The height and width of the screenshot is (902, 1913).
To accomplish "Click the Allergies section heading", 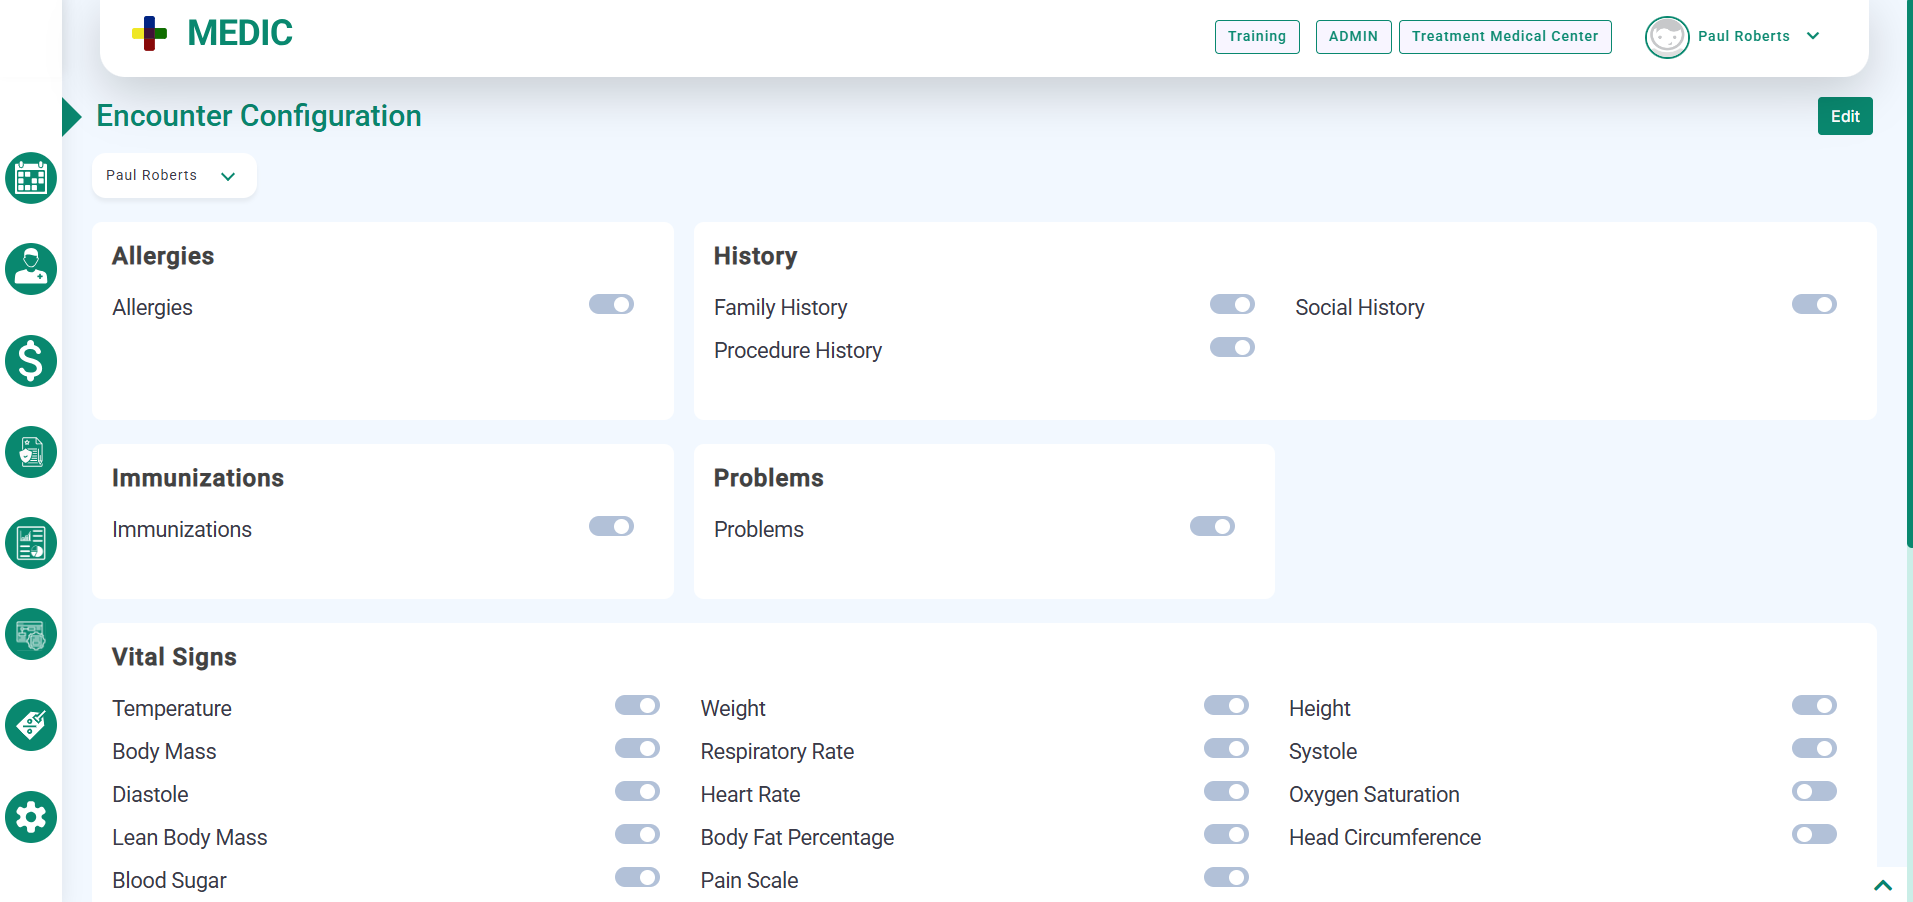I will coord(163,256).
